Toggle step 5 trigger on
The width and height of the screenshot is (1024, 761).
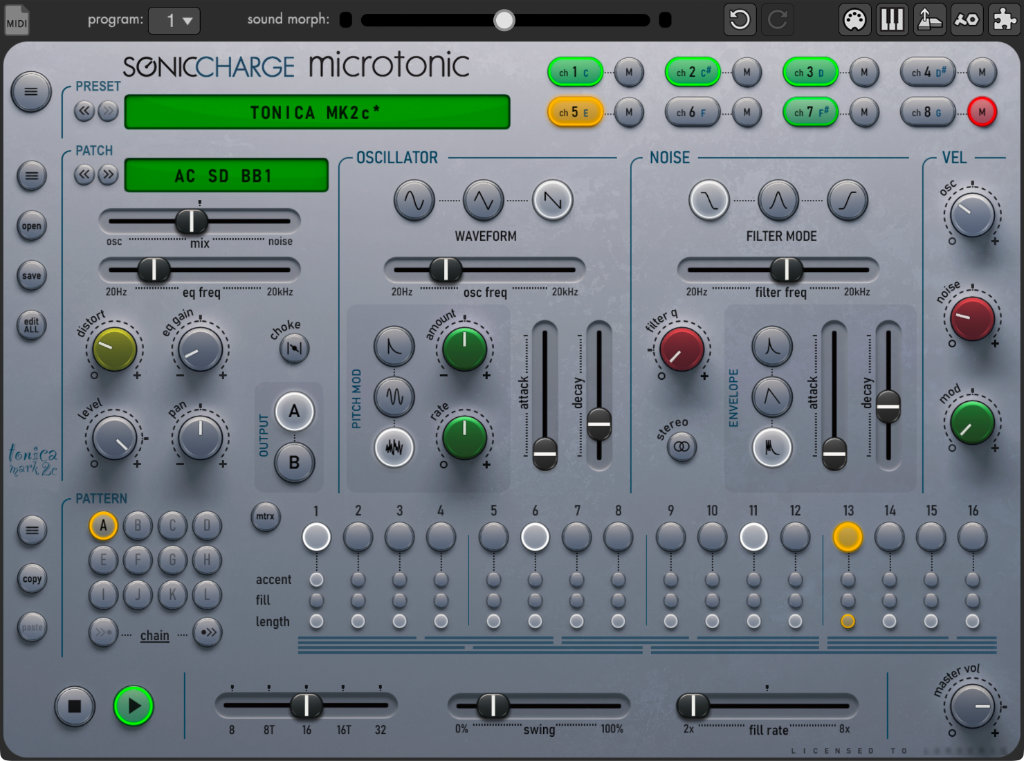[x=494, y=537]
